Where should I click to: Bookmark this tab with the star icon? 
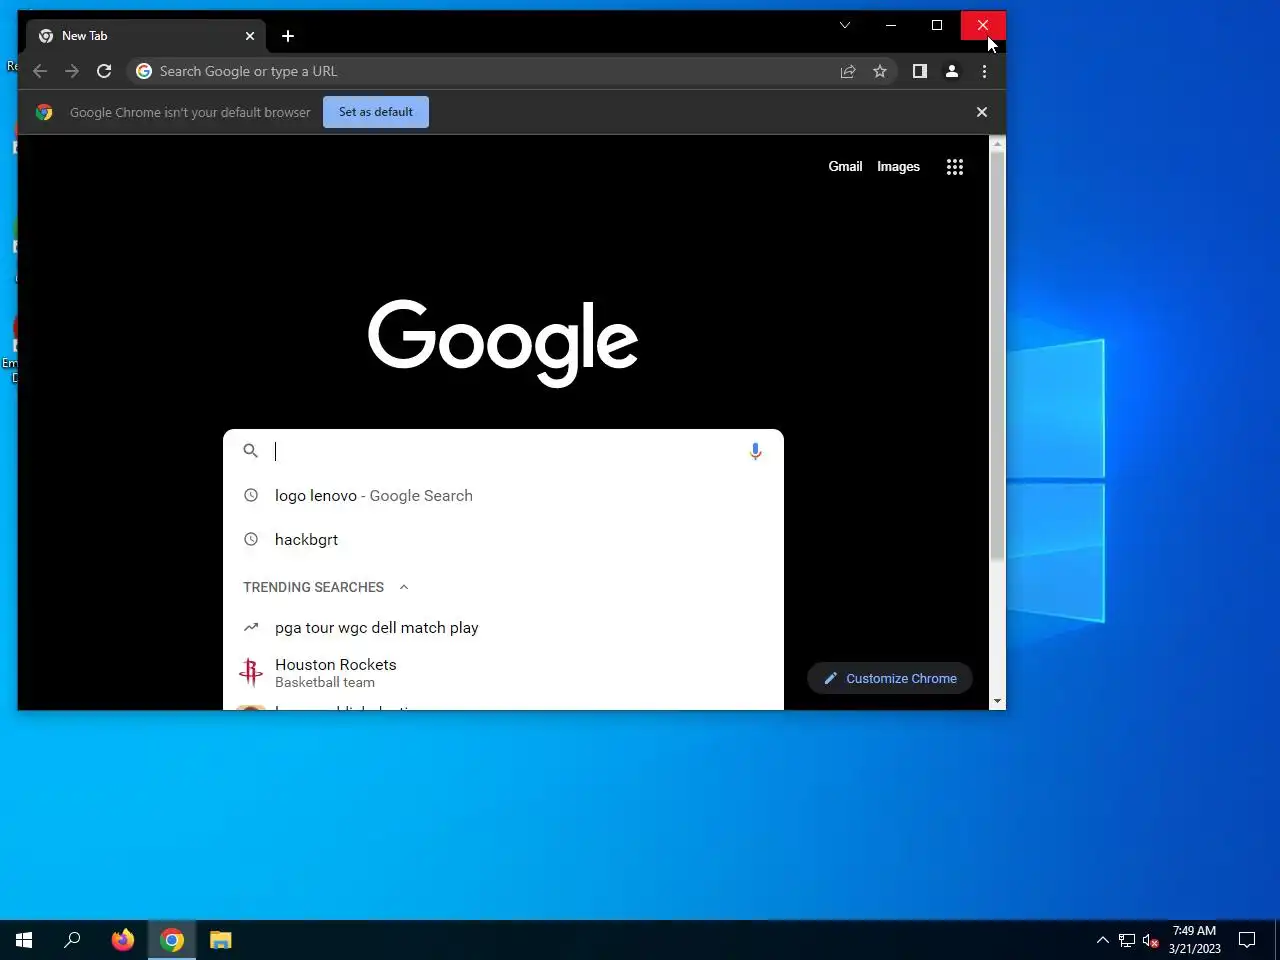pyautogui.click(x=880, y=71)
